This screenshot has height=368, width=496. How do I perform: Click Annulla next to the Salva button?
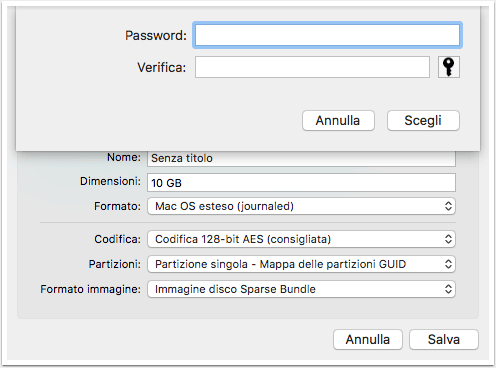pos(368,339)
